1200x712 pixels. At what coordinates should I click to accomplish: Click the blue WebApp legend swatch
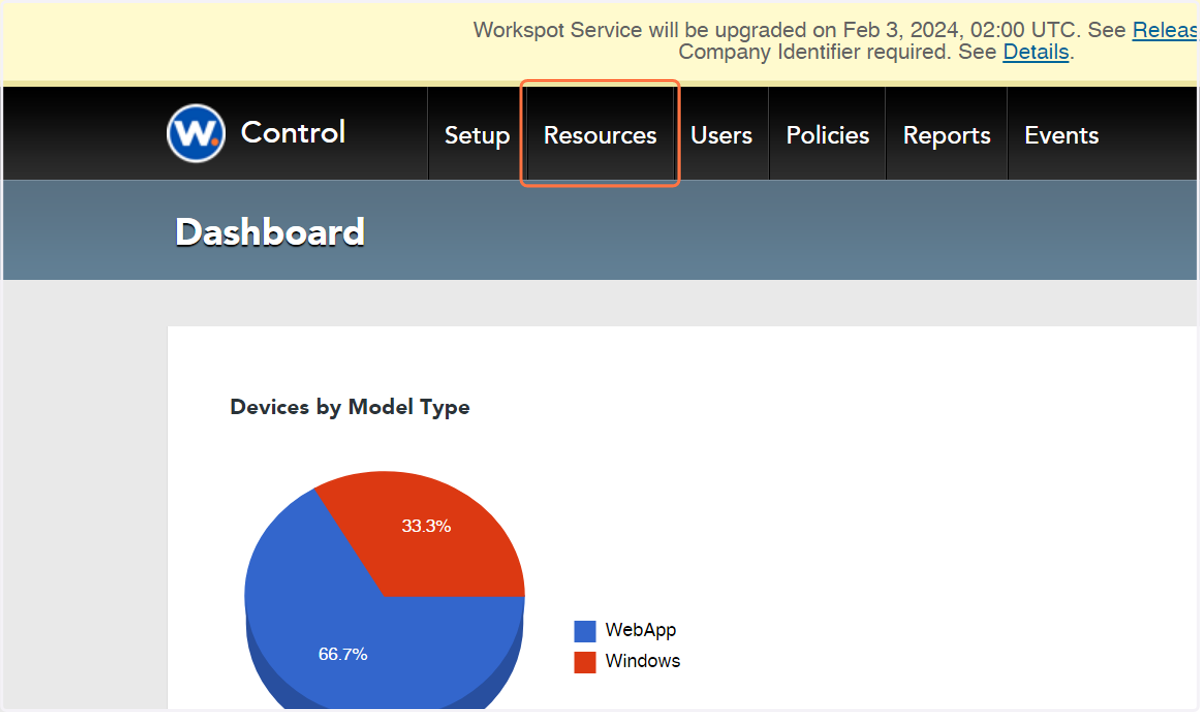[x=585, y=631]
